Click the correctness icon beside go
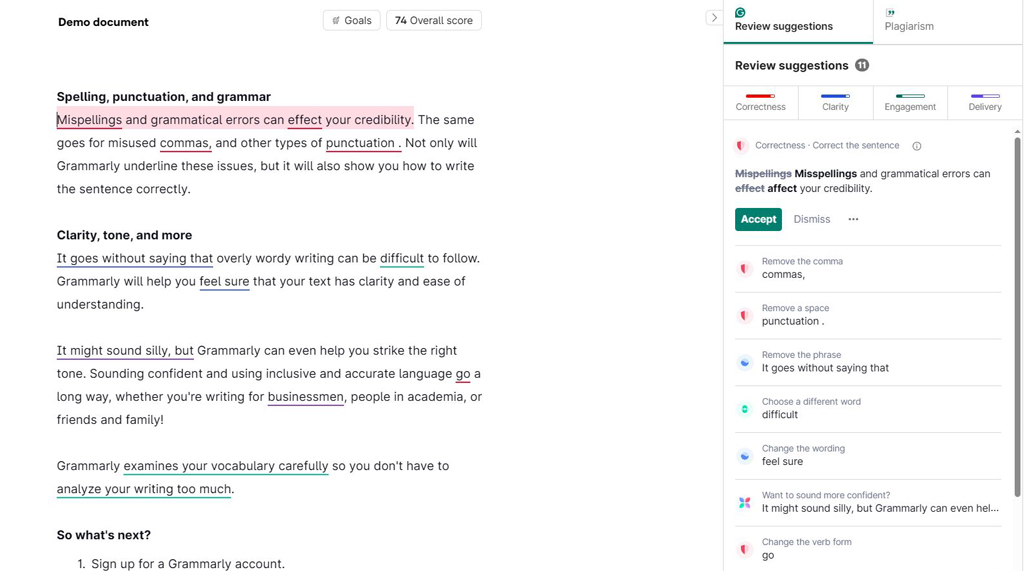 744,549
